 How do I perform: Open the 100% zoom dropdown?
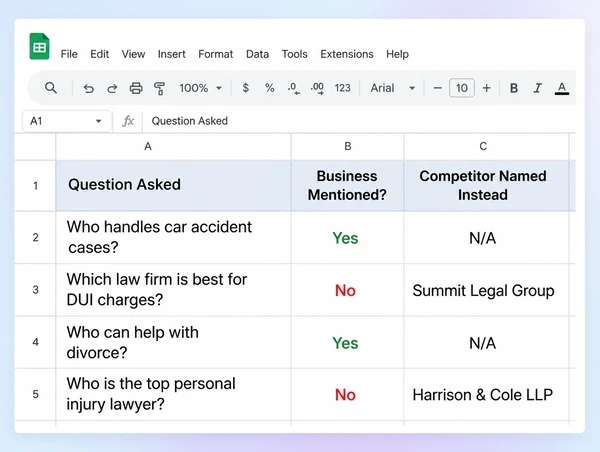201,88
